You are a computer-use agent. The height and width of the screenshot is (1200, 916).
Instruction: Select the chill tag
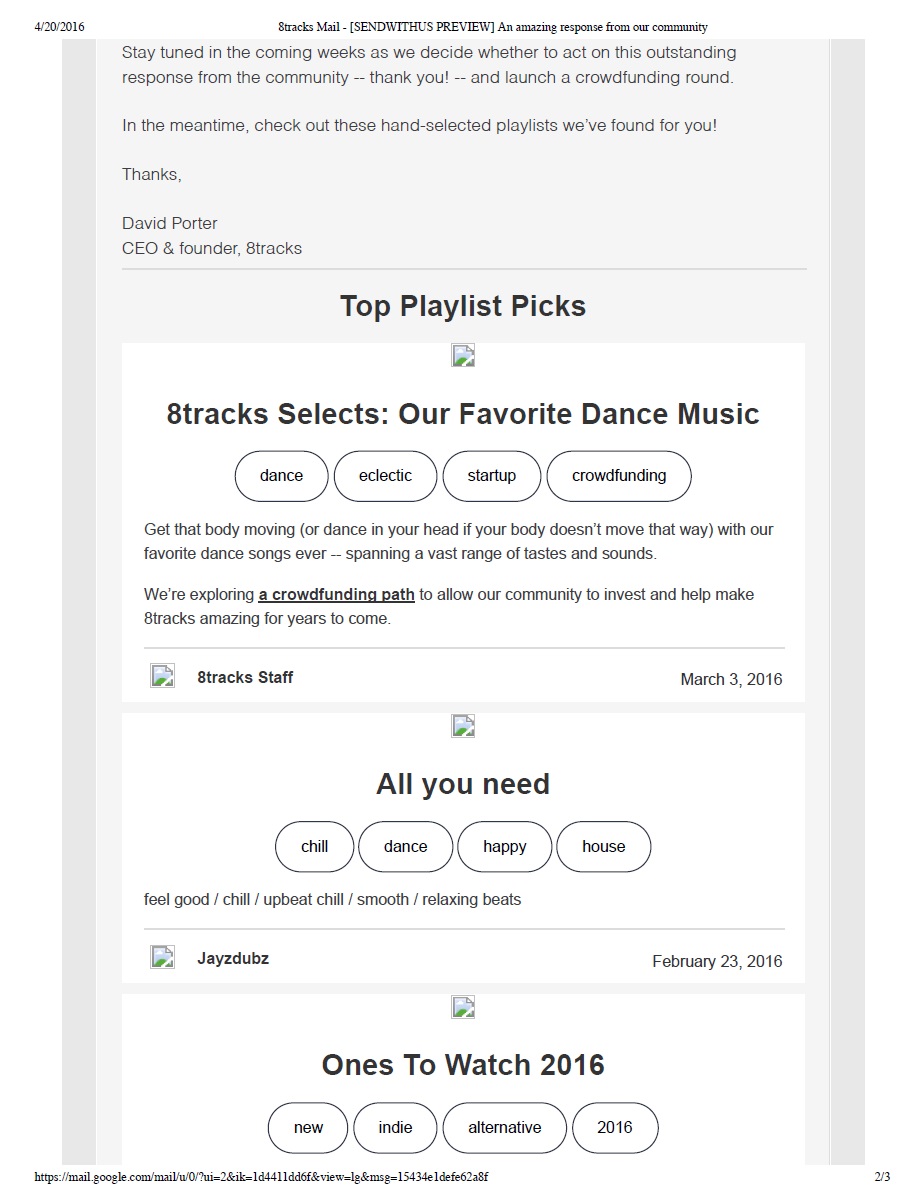click(x=314, y=847)
